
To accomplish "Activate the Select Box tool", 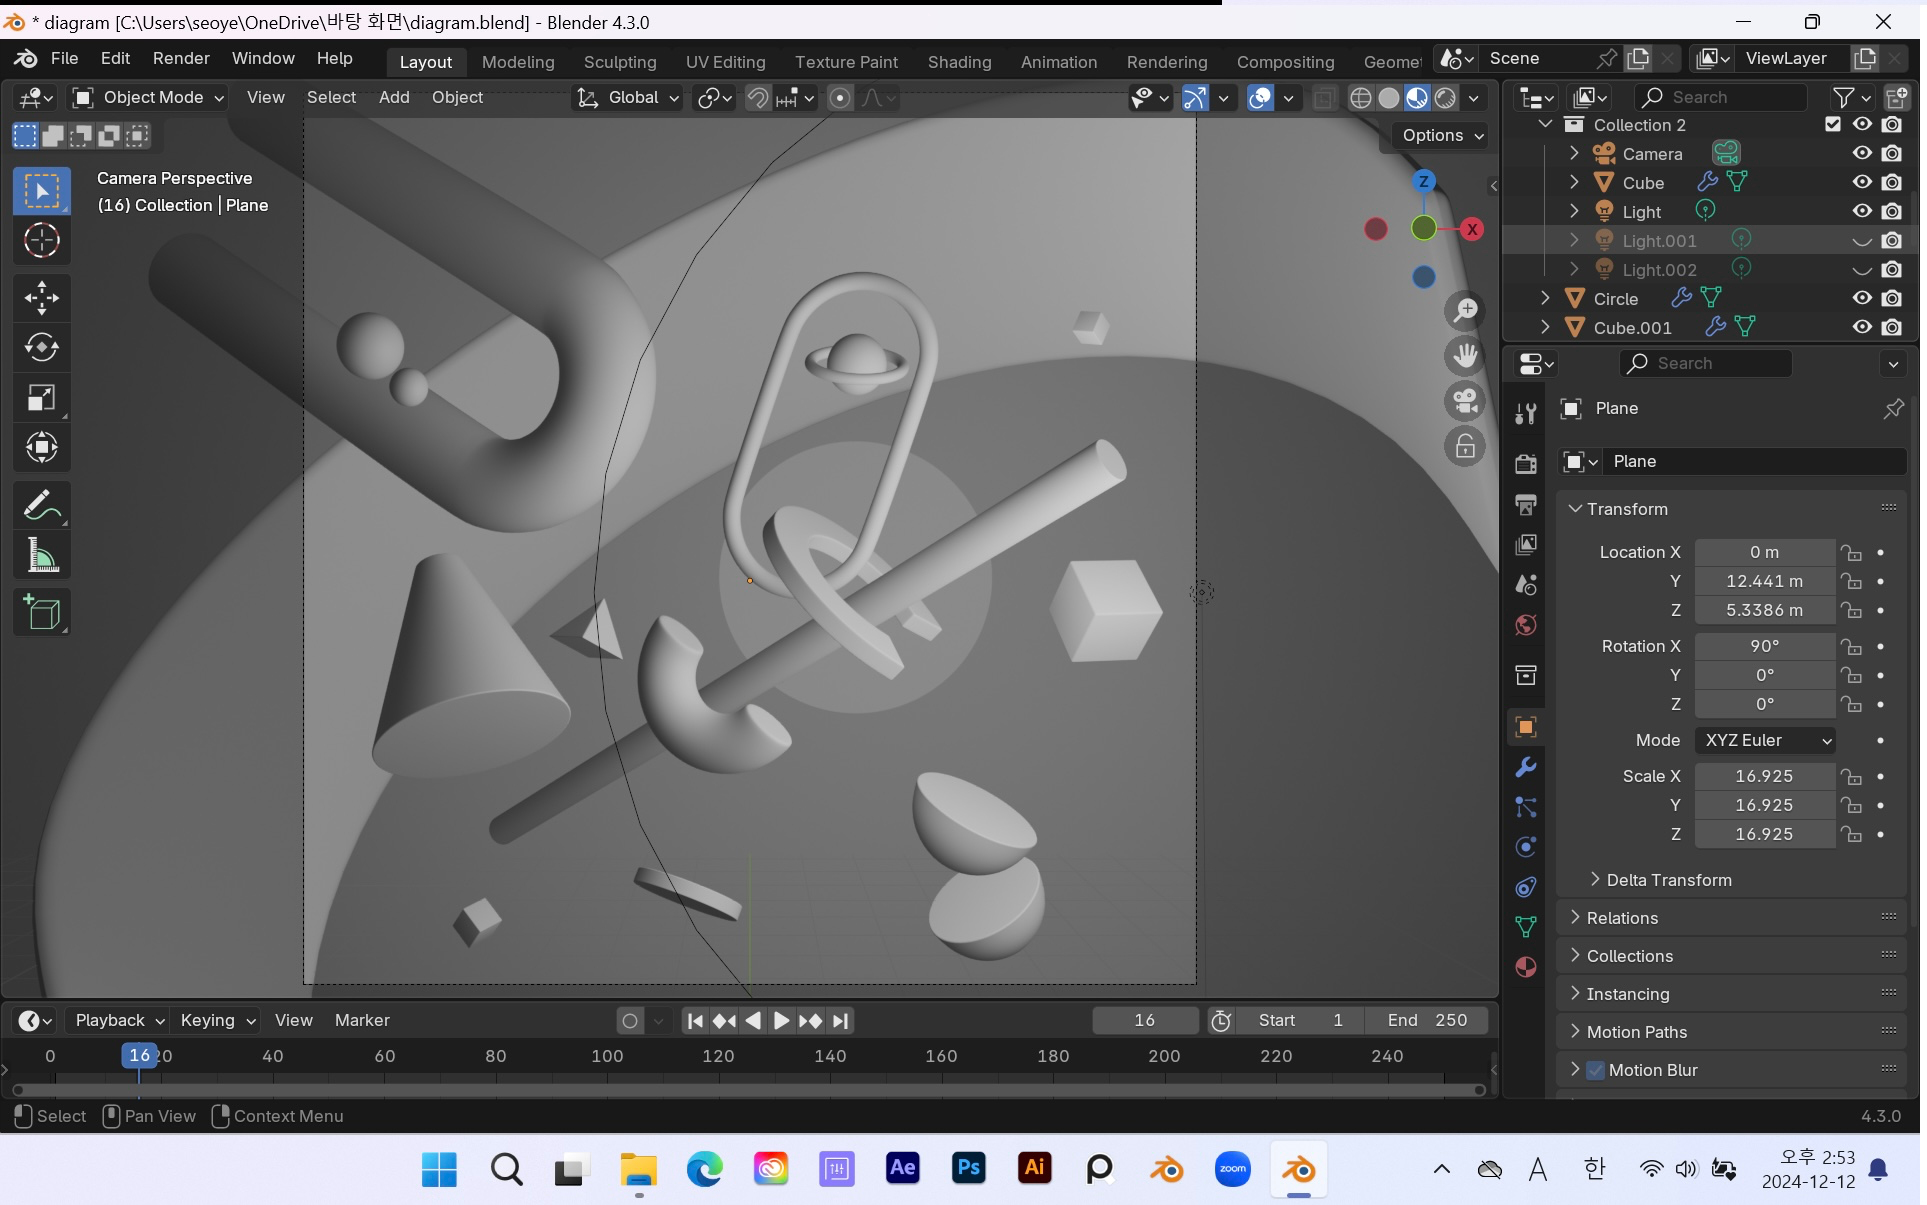I will coord(41,191).
